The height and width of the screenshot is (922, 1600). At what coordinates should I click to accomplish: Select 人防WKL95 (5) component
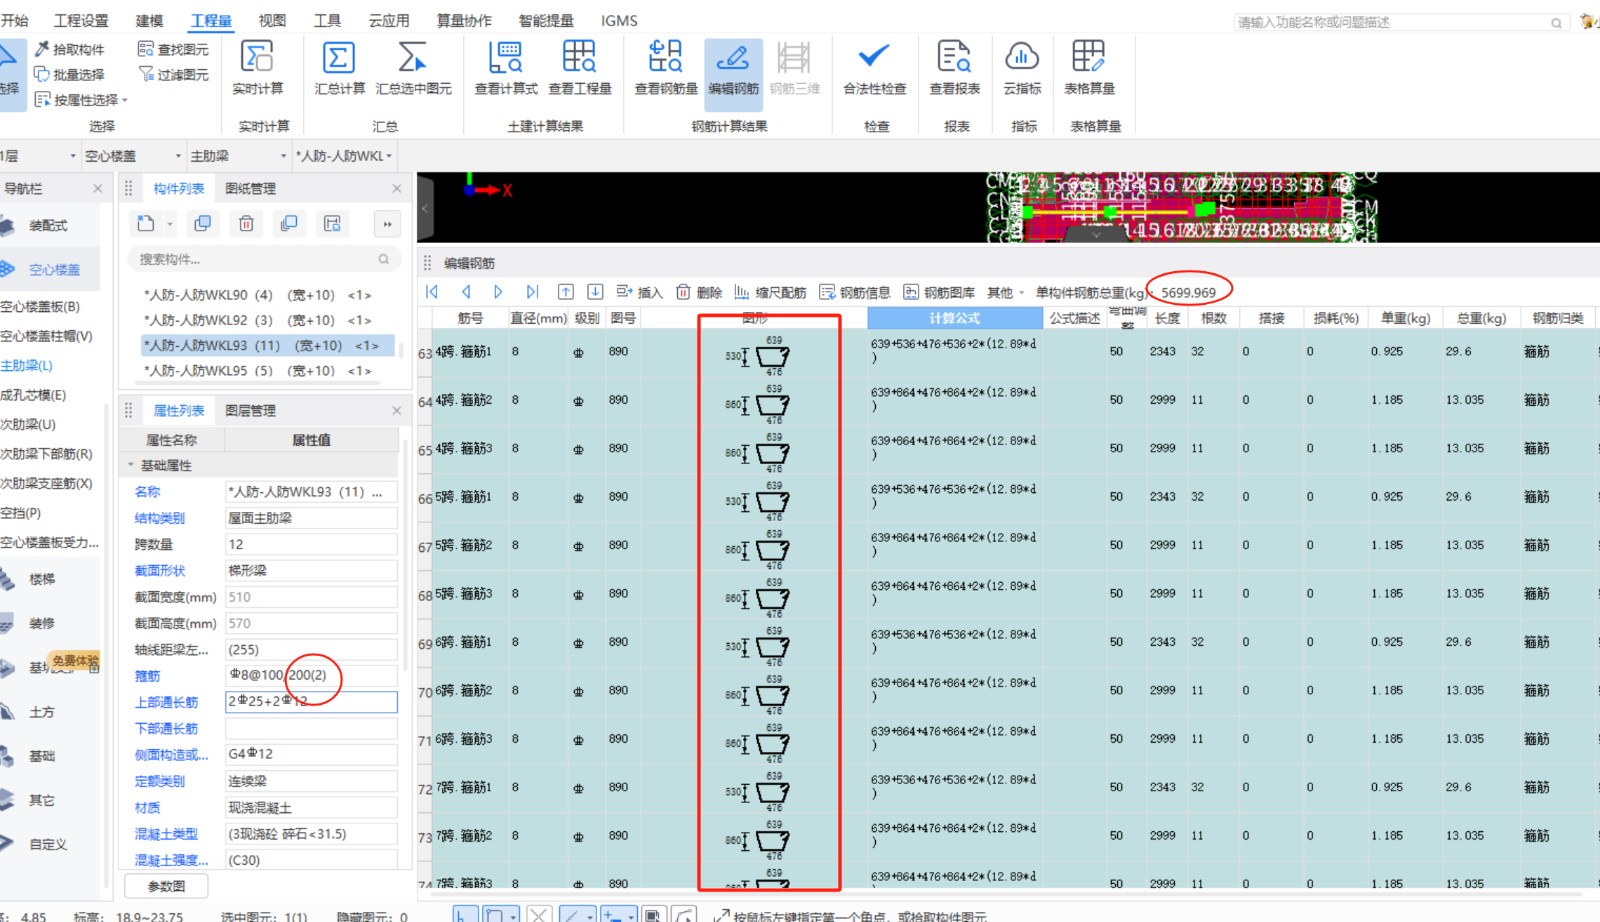(x=258, y=370)
